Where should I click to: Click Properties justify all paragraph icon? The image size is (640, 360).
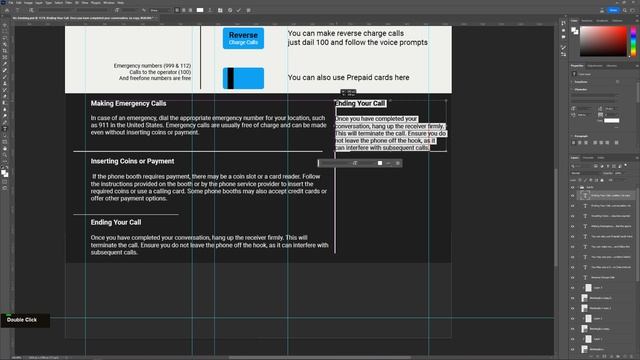coord(616,143)
